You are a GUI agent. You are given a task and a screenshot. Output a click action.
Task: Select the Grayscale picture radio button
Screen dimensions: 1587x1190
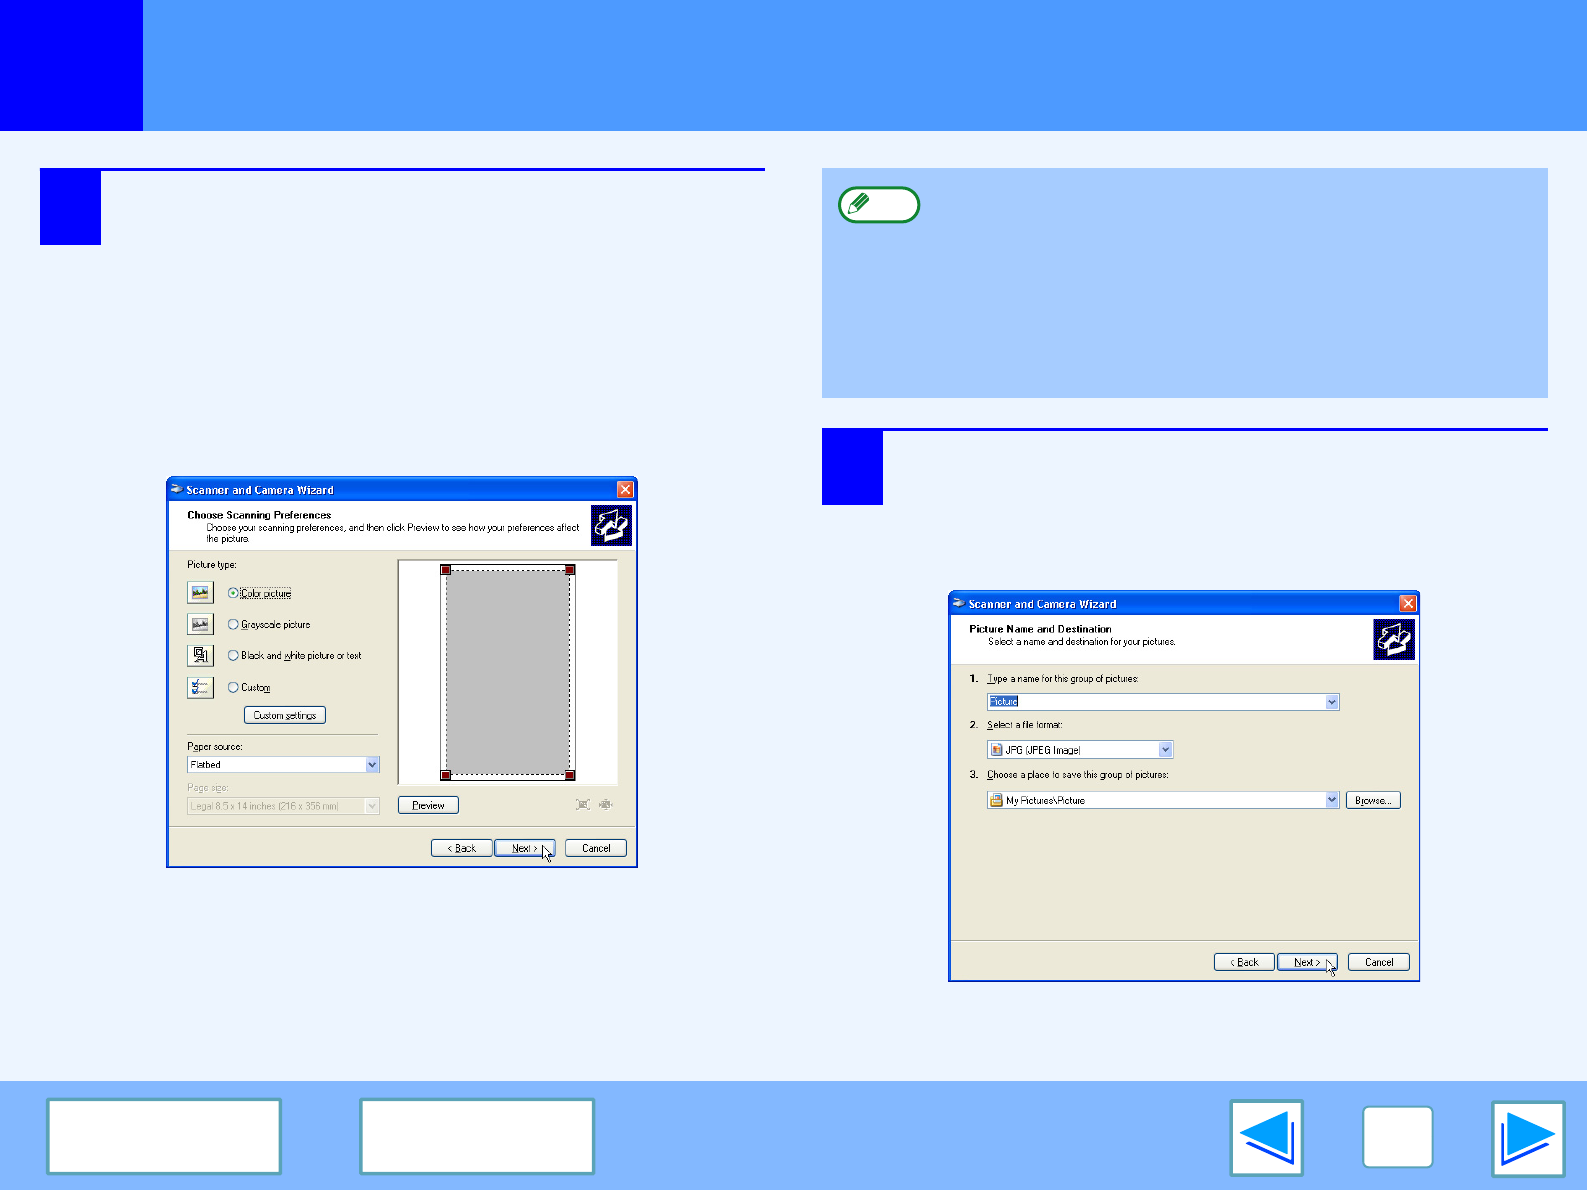tap(233, 625)
